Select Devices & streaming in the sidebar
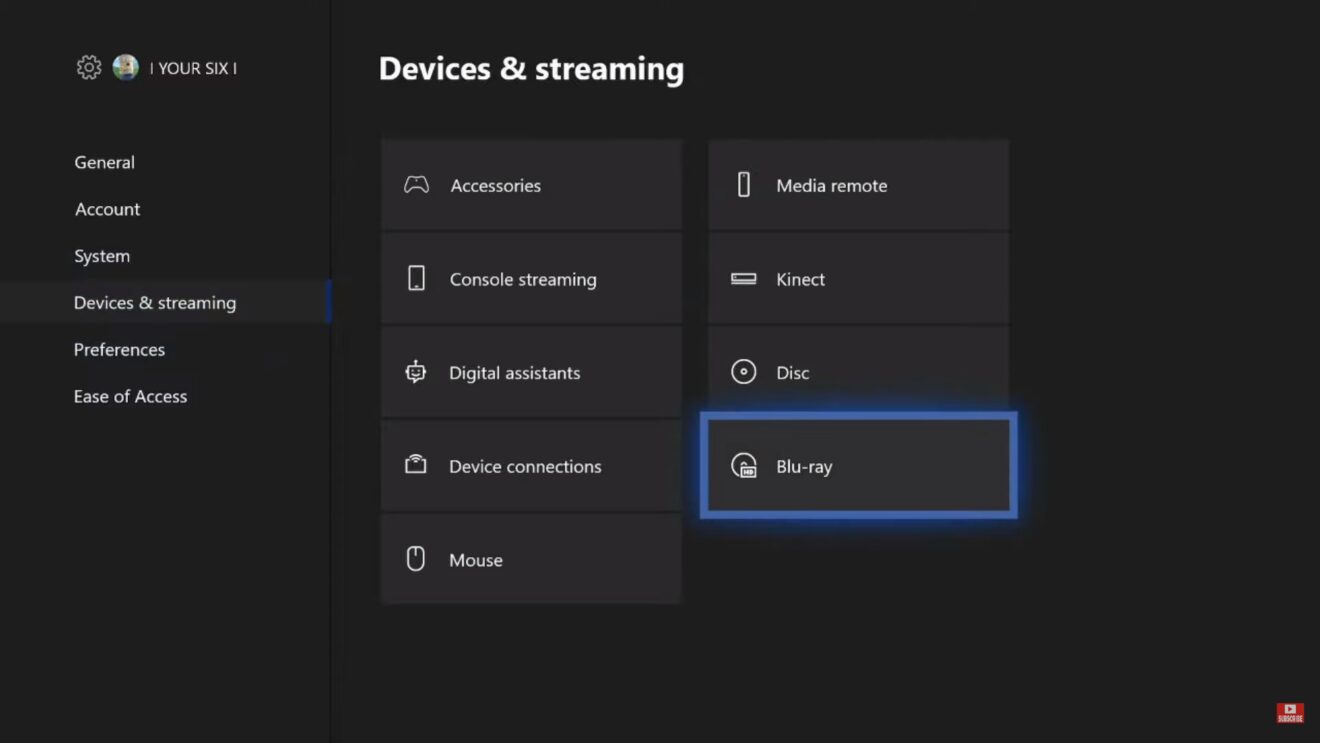This screenshot has height=743, width=1320. pos(155,303)
